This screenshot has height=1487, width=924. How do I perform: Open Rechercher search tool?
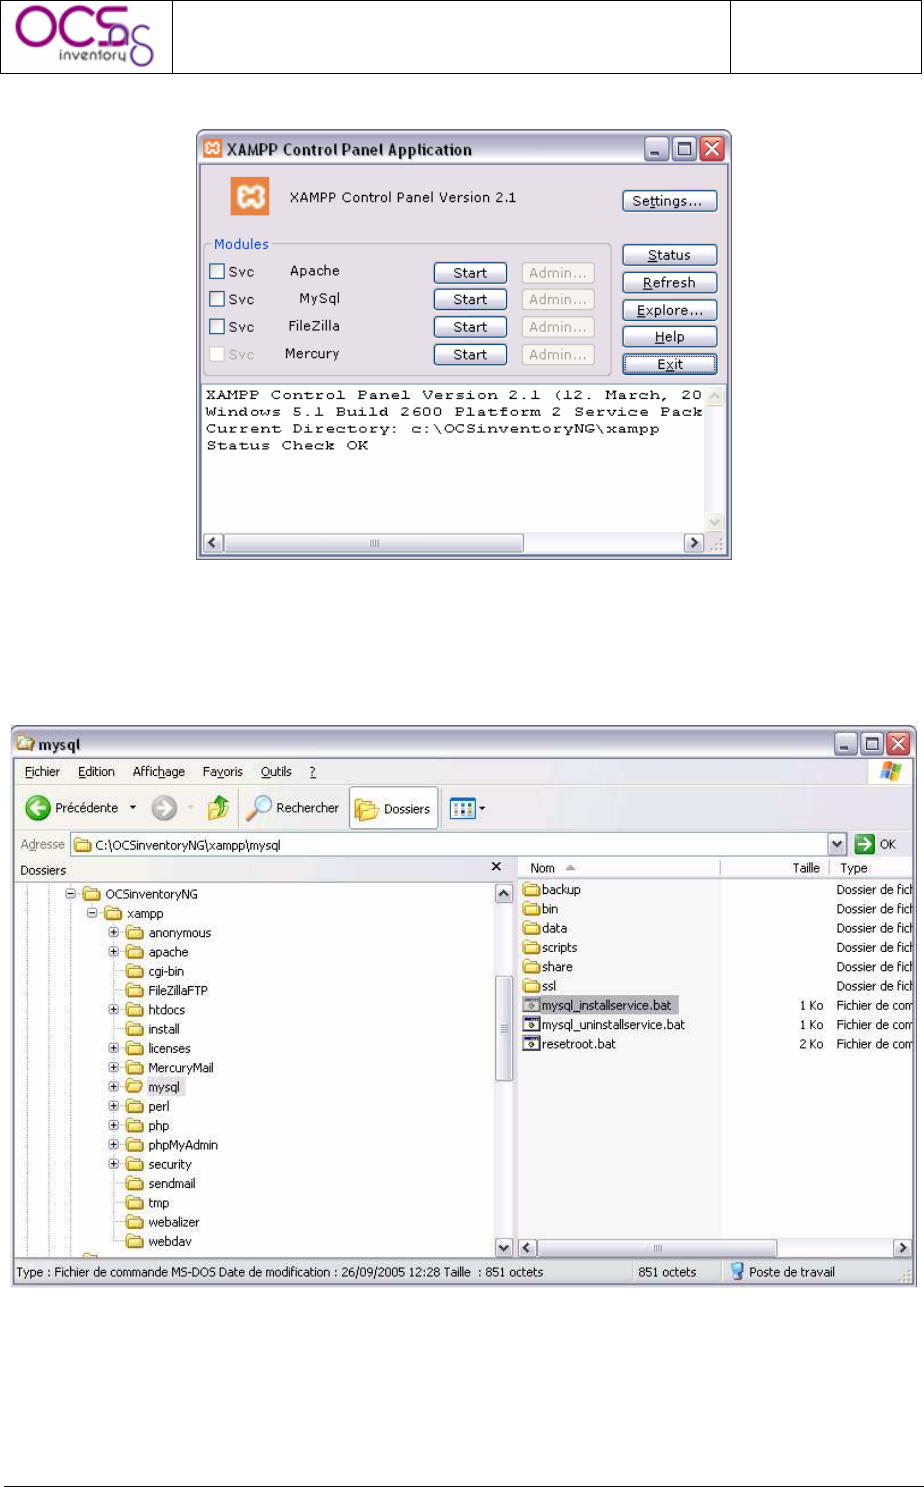[293, 808]
